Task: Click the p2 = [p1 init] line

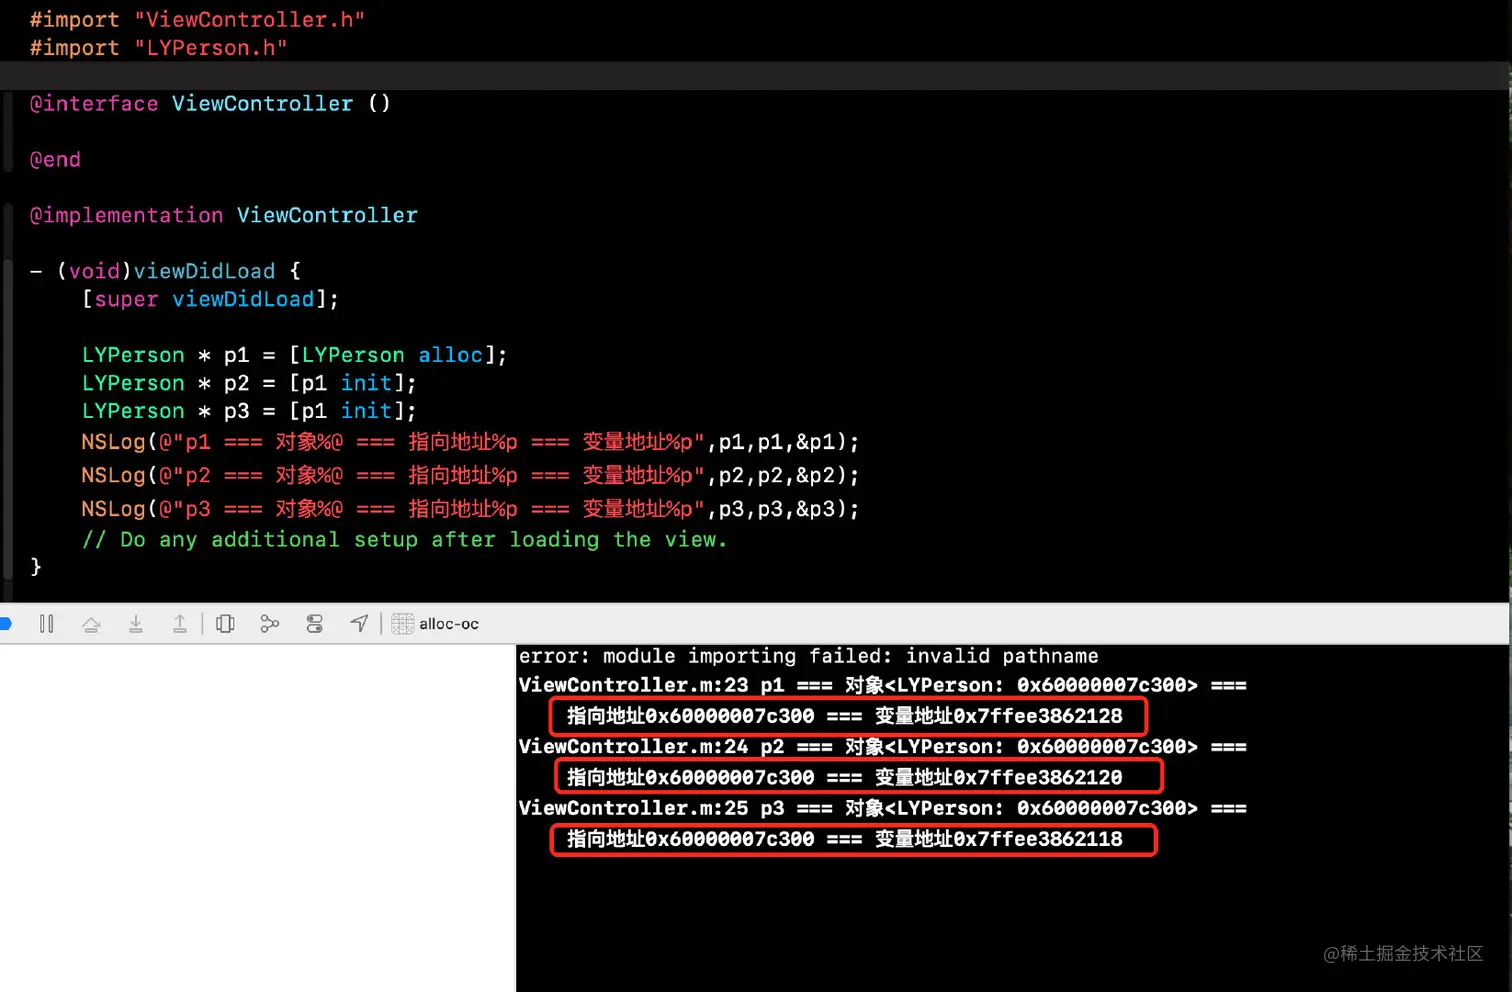Action: [249, 384]
